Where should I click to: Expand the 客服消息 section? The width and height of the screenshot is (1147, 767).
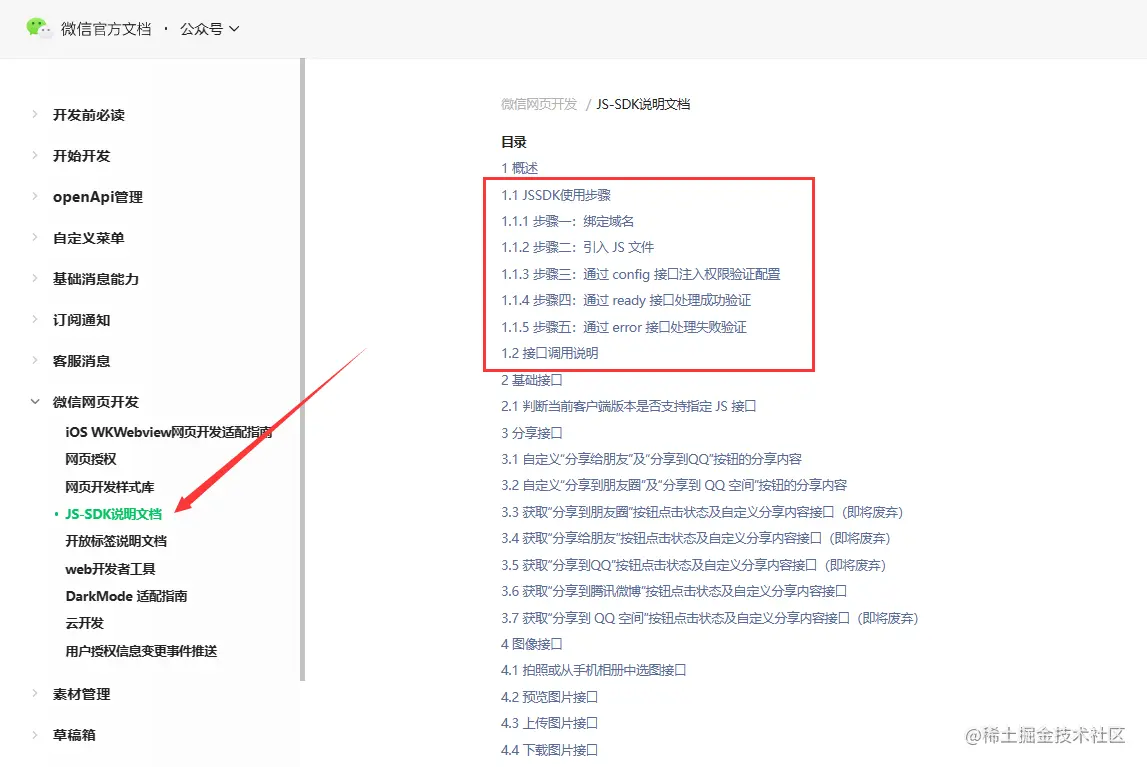[x=81, y=360]
